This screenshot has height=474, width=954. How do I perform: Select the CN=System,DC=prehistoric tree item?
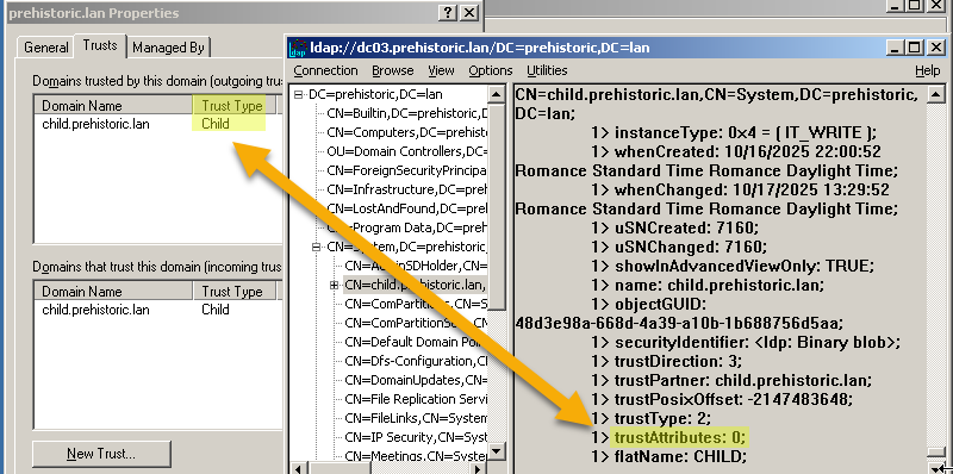point(407,247)
